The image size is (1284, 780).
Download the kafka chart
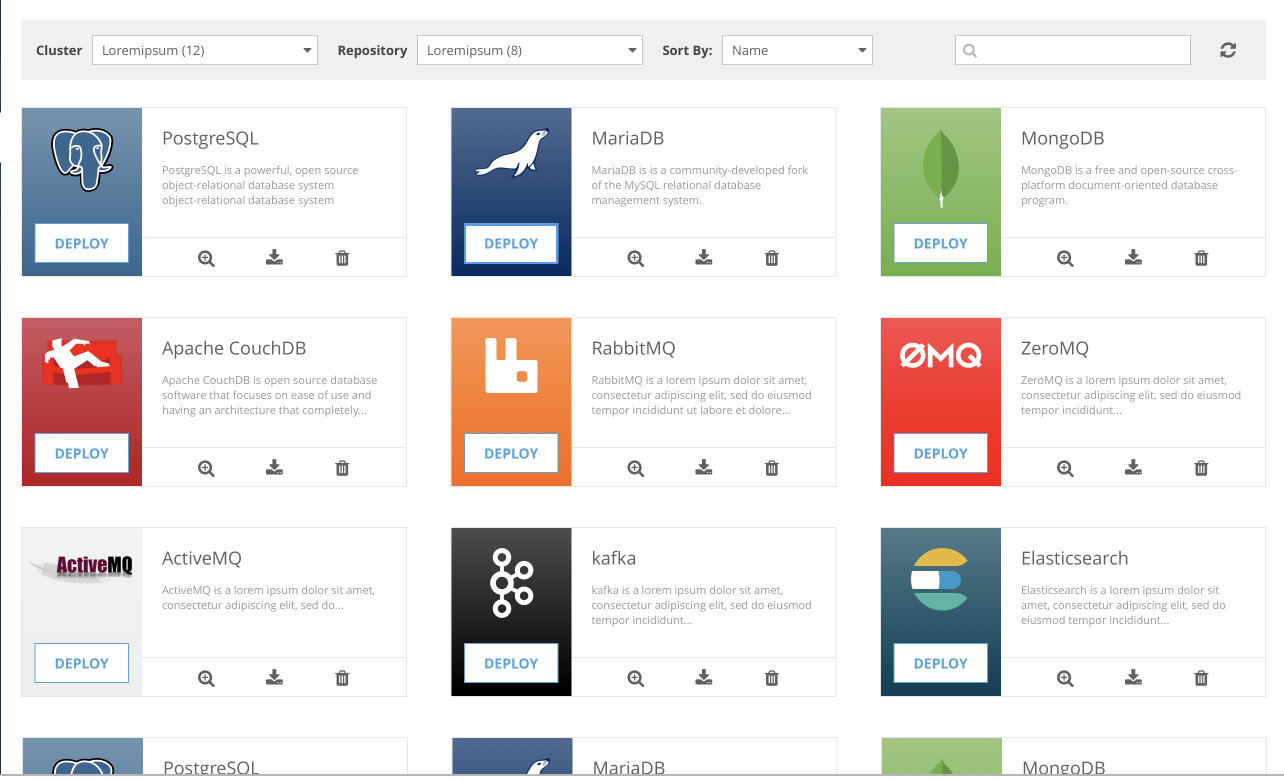click(x=704, y=678)
